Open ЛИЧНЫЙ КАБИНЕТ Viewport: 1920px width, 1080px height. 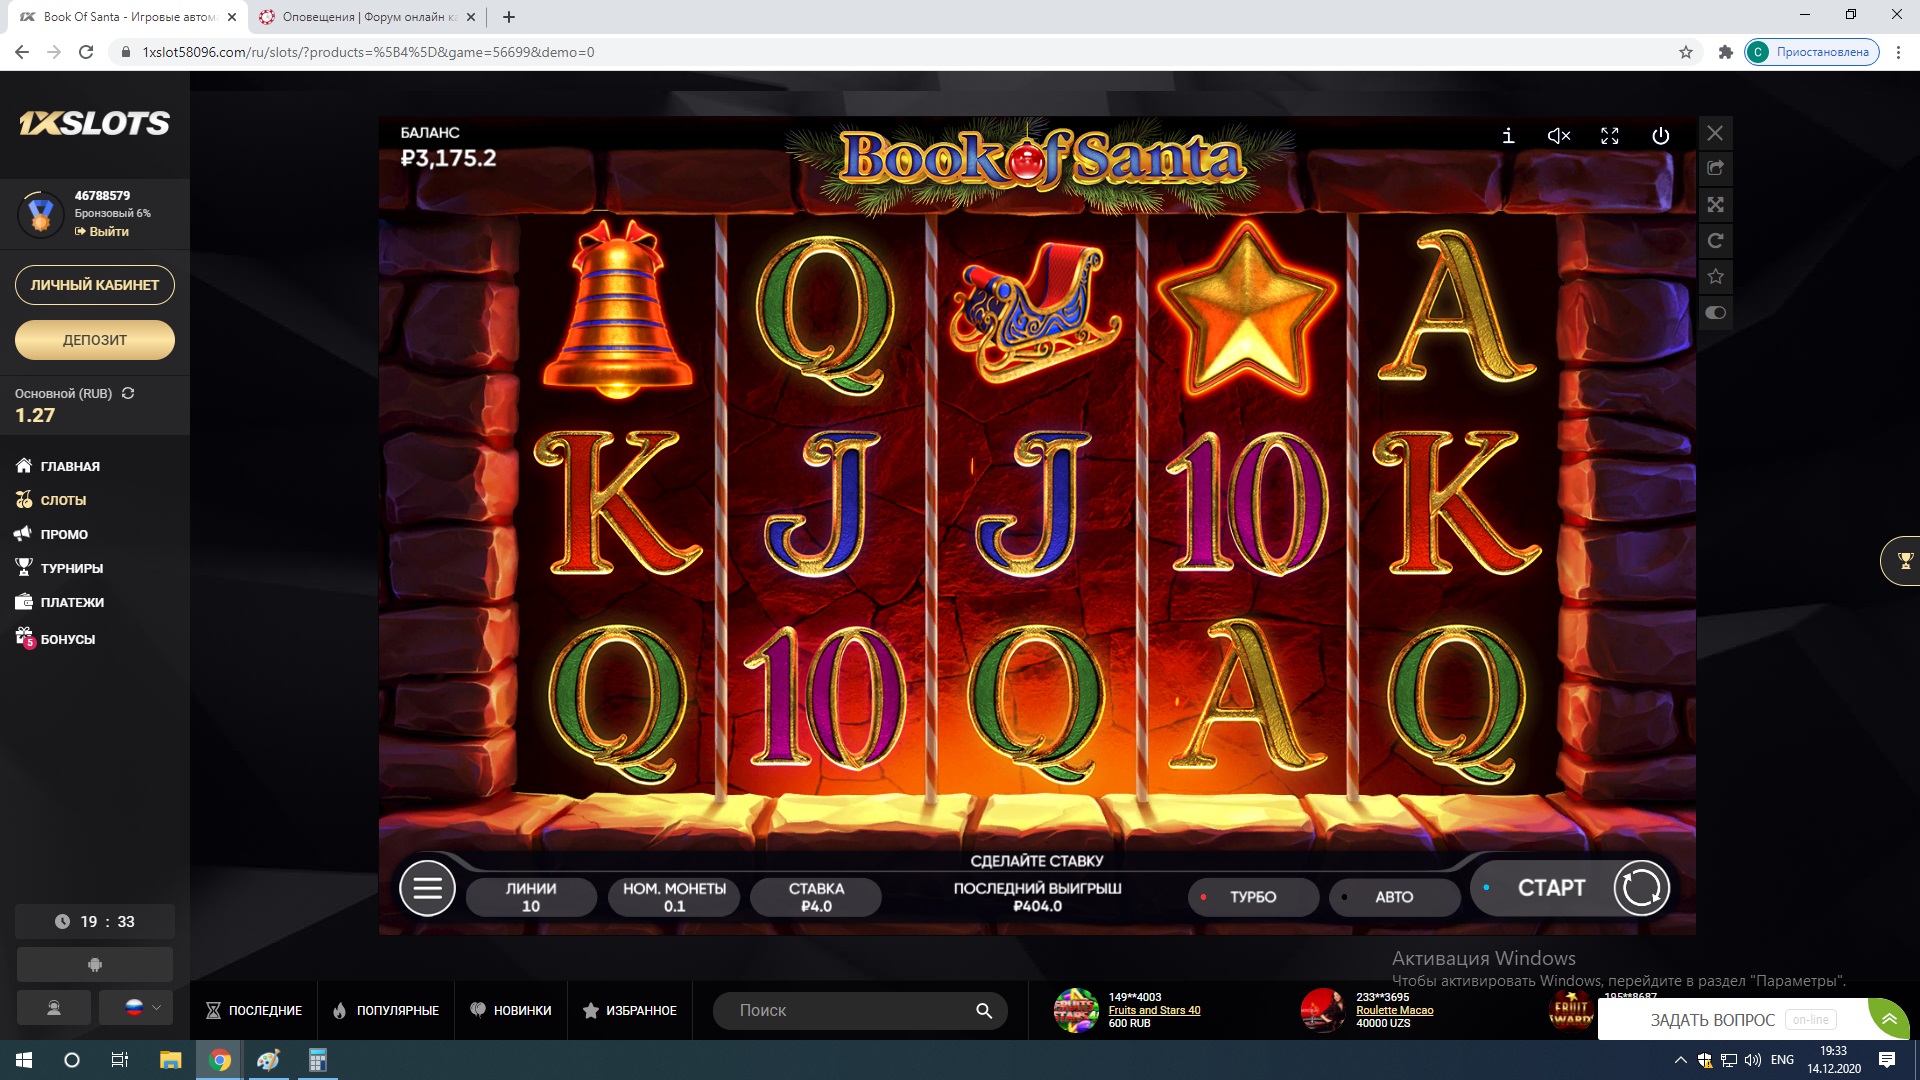coord(95,285)
